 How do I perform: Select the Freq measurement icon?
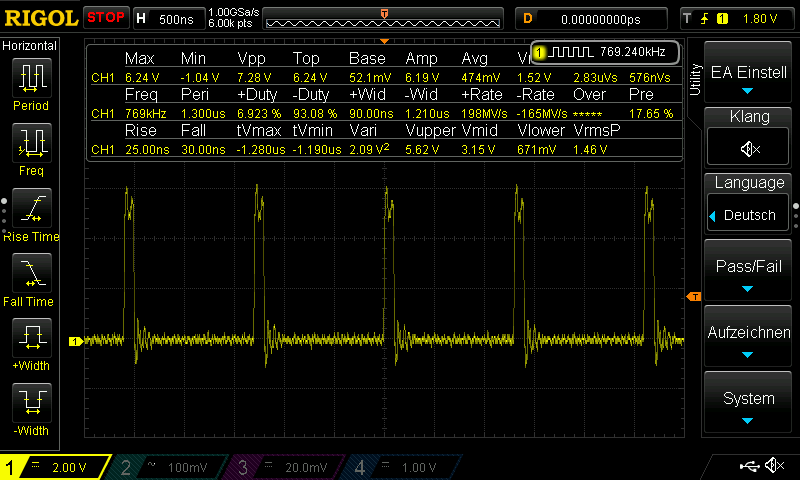click(32, 142)
